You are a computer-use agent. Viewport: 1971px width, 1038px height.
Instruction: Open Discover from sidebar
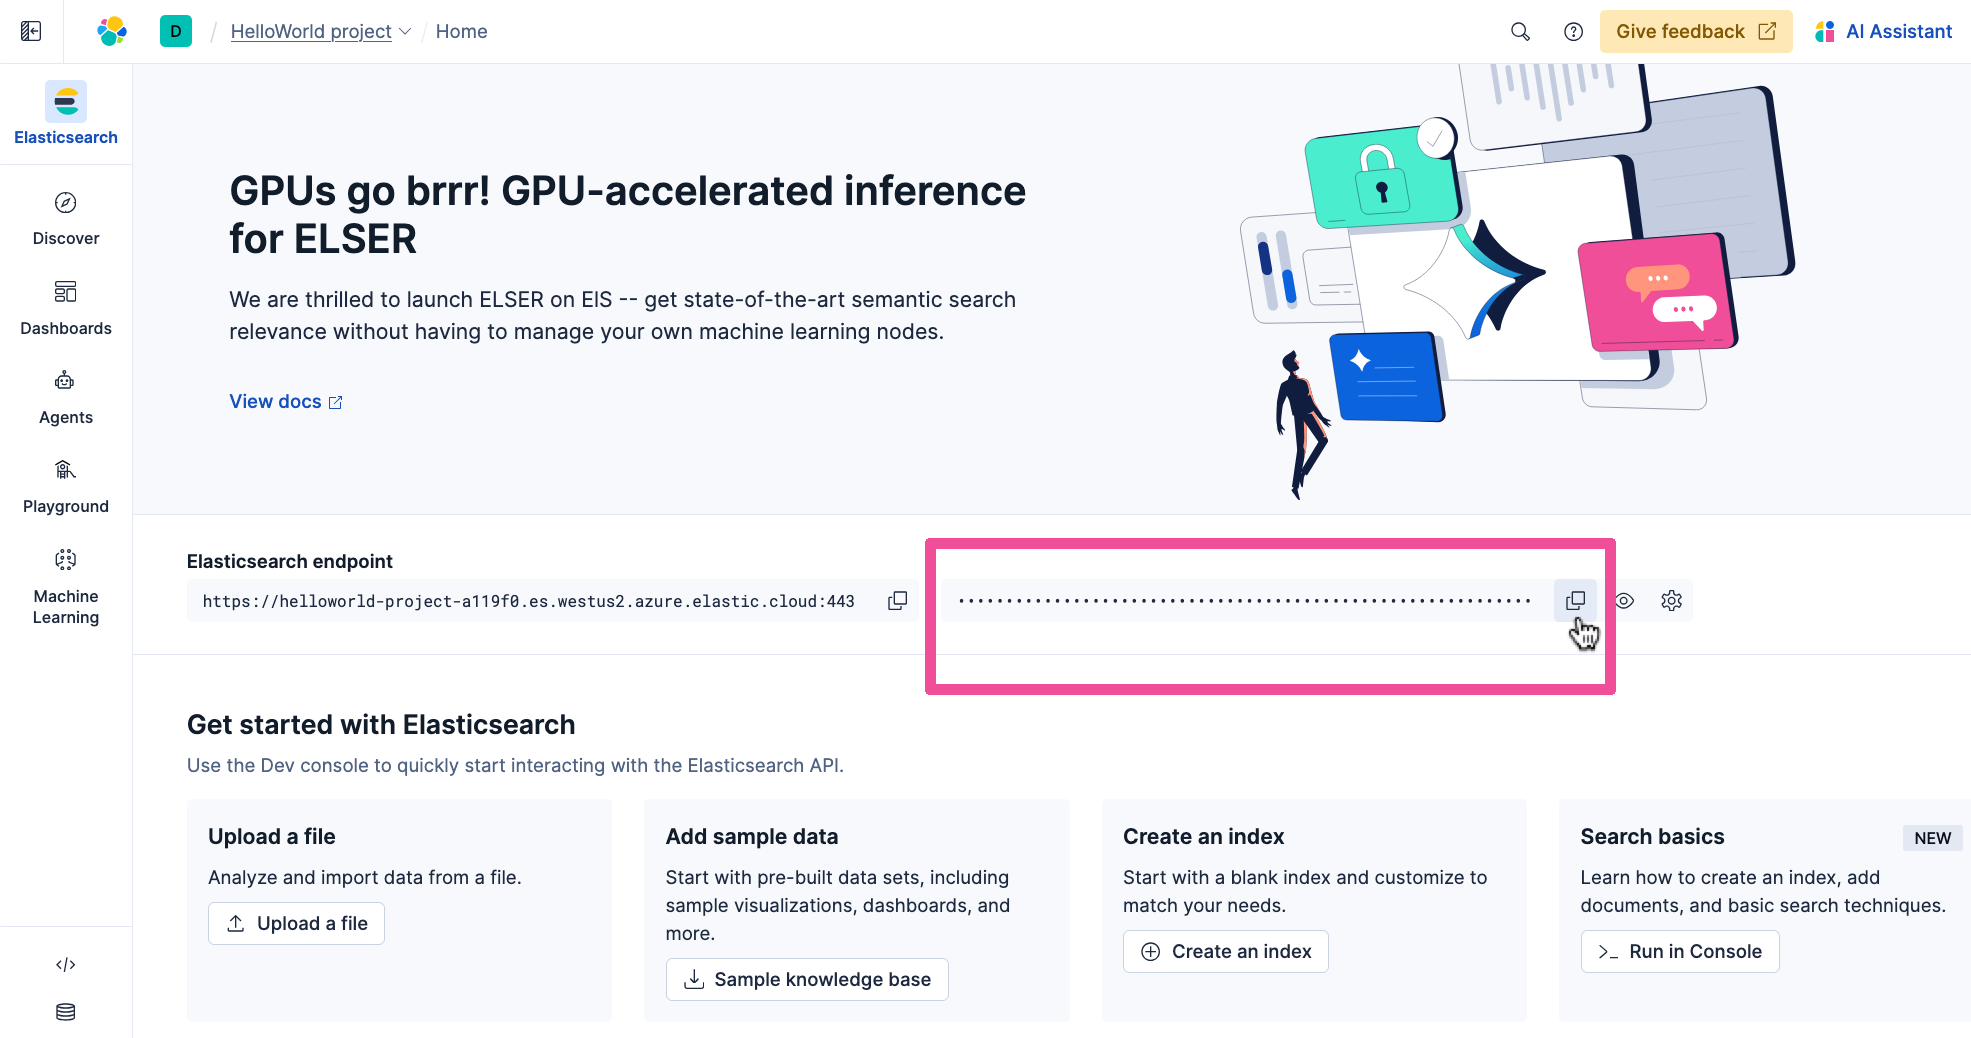coord(66,219)
